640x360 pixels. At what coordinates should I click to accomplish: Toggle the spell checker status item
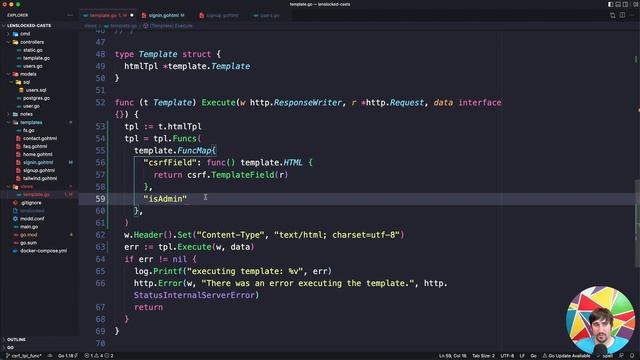605,356
